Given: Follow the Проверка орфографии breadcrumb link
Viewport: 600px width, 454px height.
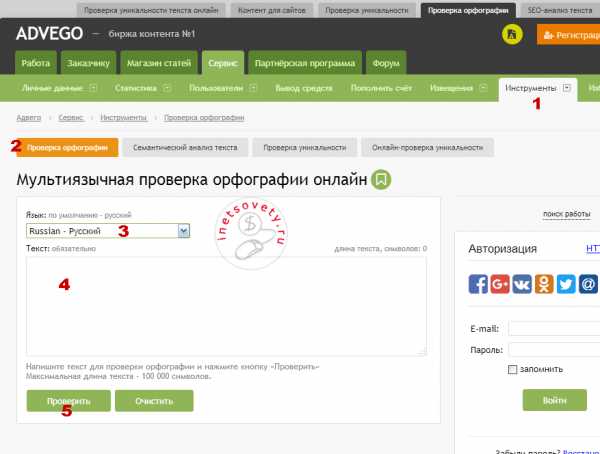Looking at the screenshot, I should click(204, 118).
